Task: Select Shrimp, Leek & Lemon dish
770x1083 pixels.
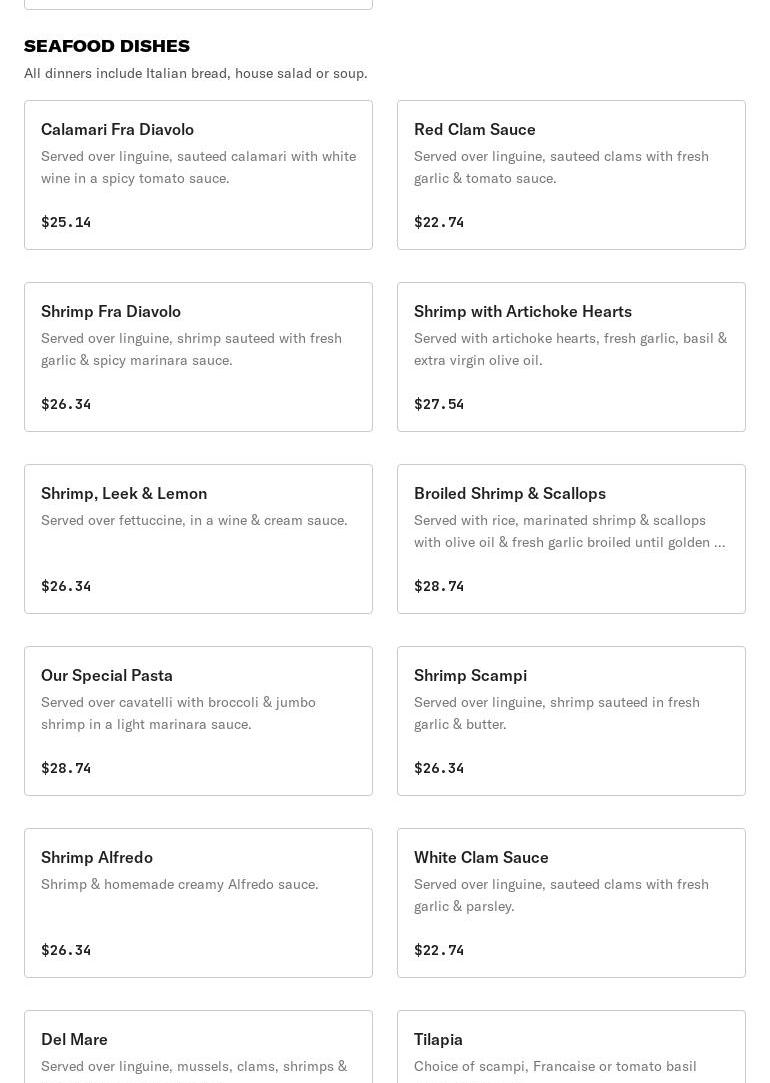Action: pos(198,539)
